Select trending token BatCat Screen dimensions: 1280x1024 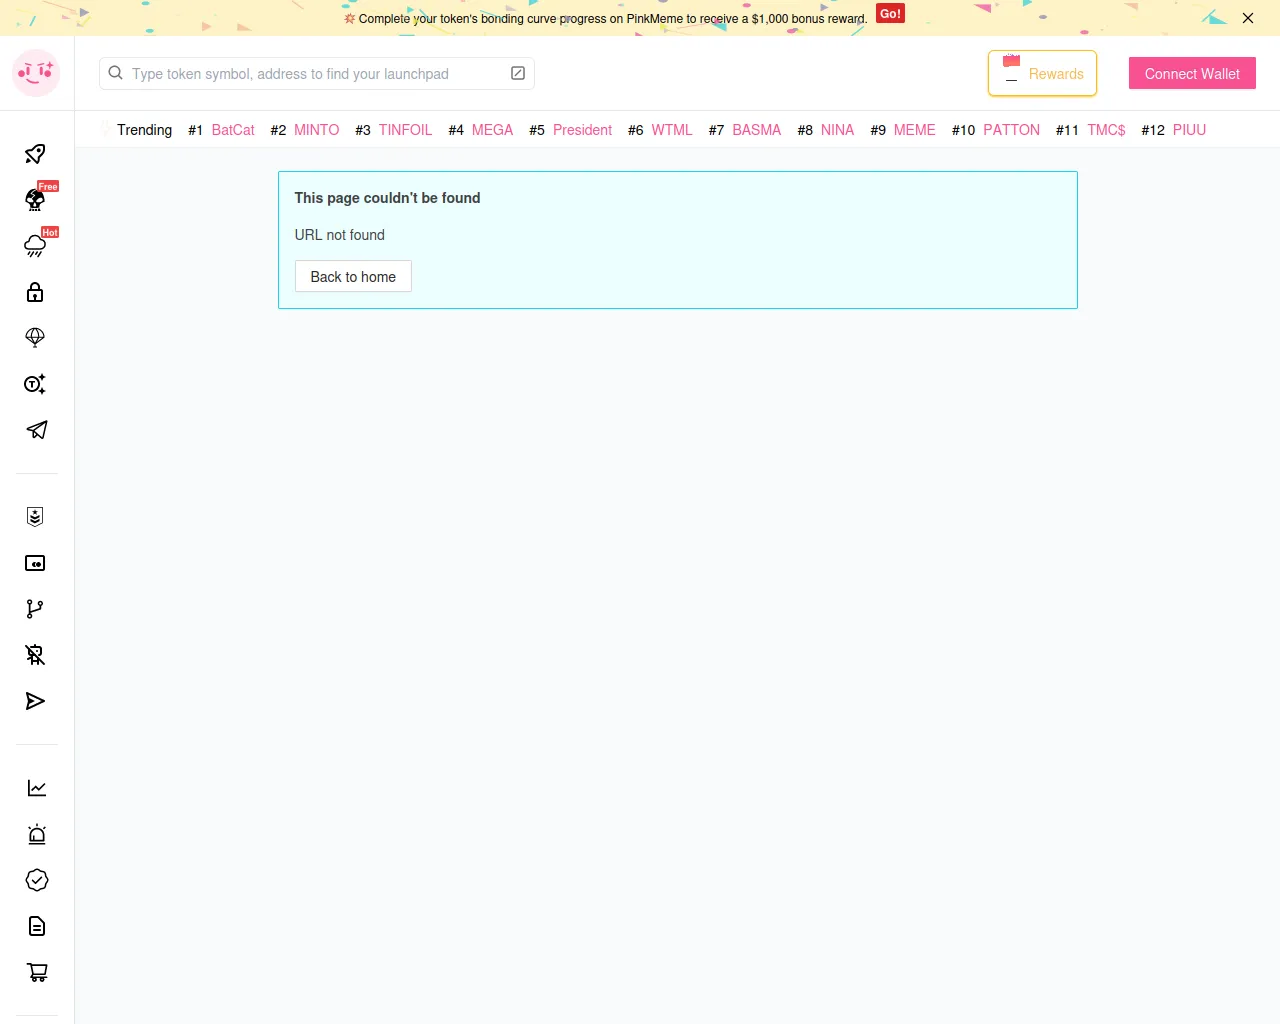(233, 130)
